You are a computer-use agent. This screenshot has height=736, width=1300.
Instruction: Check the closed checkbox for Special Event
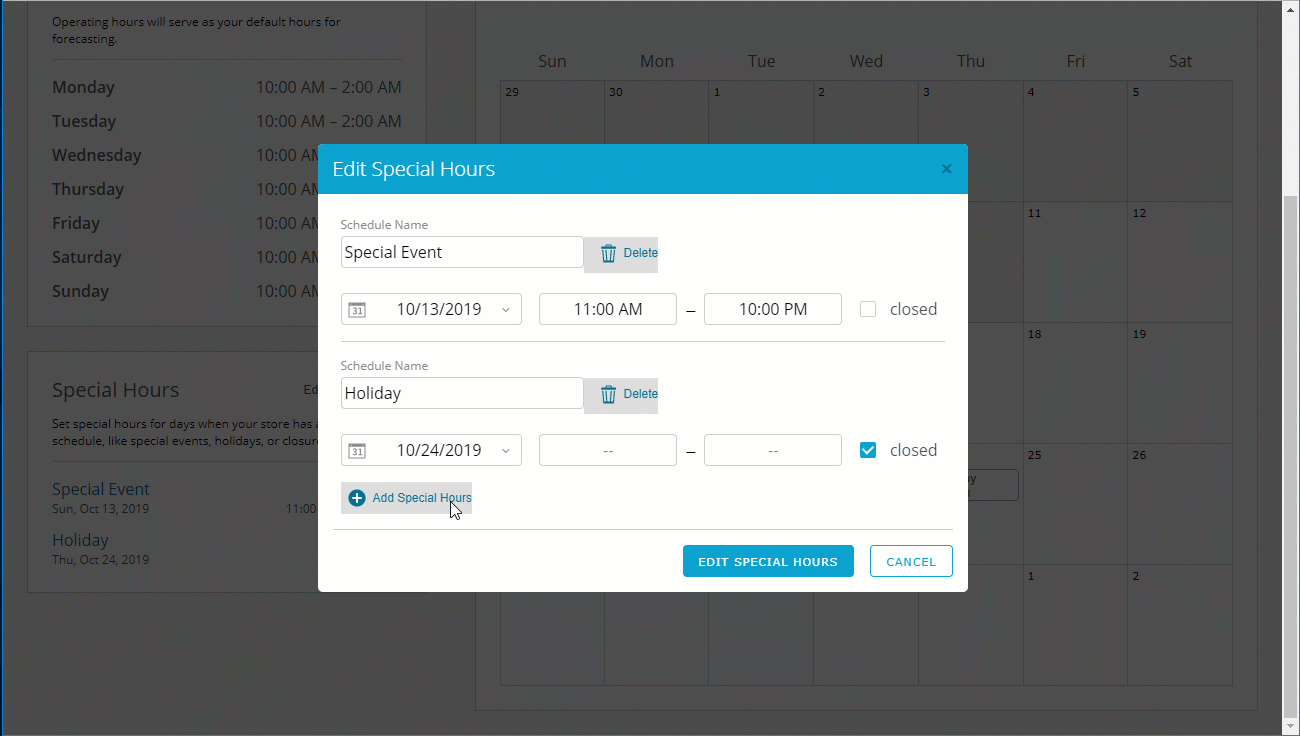(867, 309)
